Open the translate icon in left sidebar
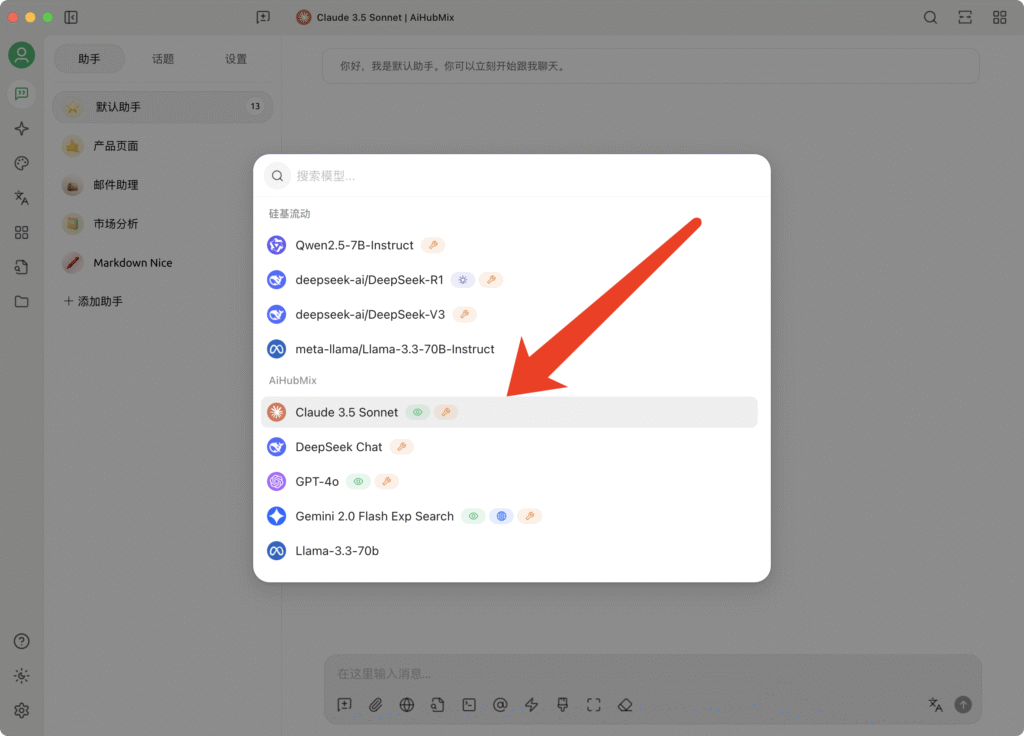The image size is (1024, 736). (21, 198)
